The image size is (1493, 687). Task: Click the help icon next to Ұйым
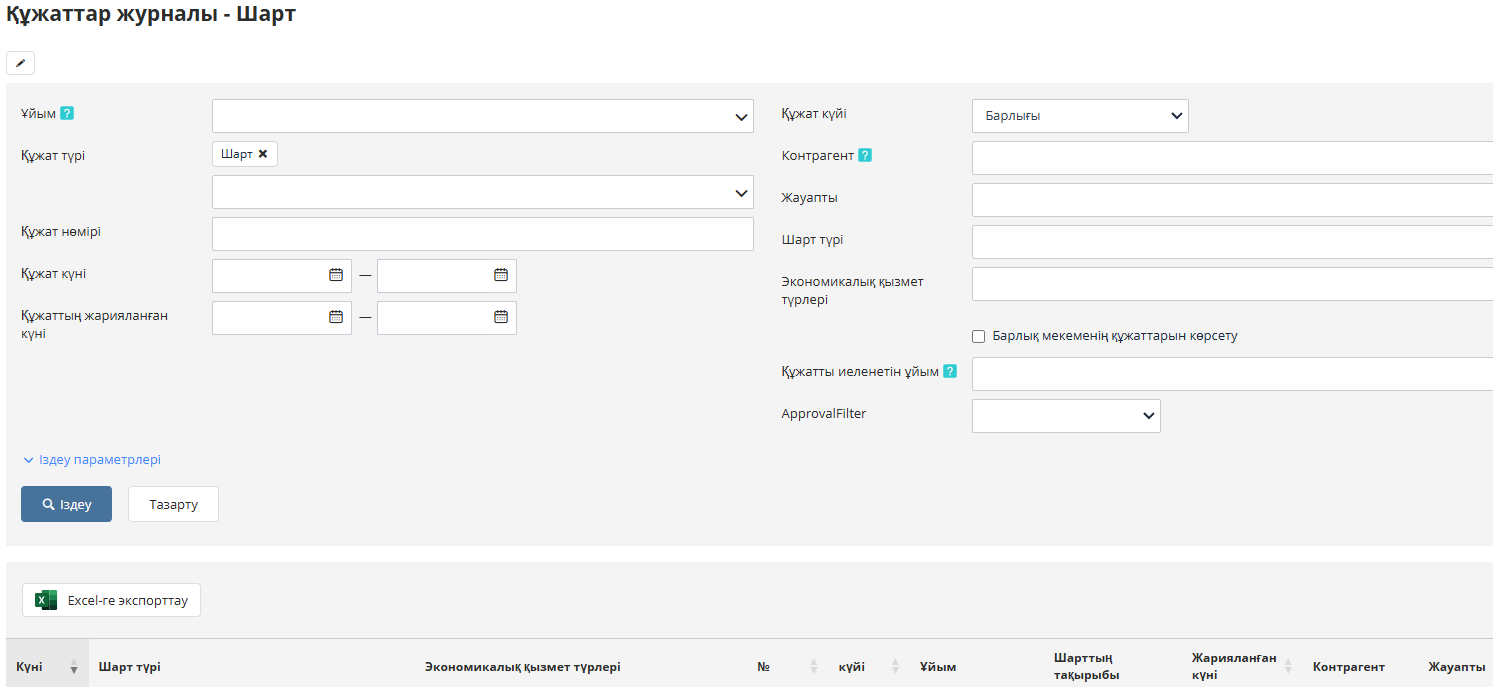67,113
